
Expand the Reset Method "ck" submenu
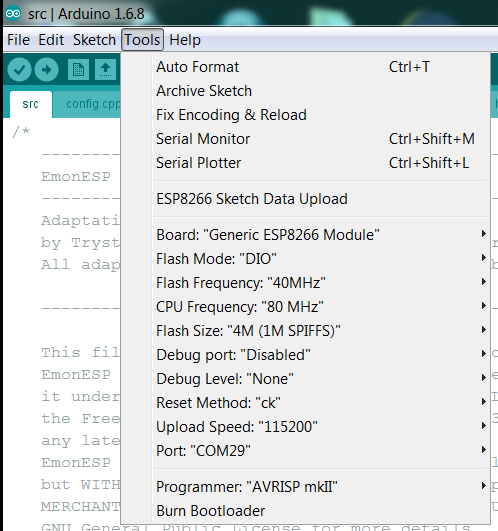pos(305,403)
